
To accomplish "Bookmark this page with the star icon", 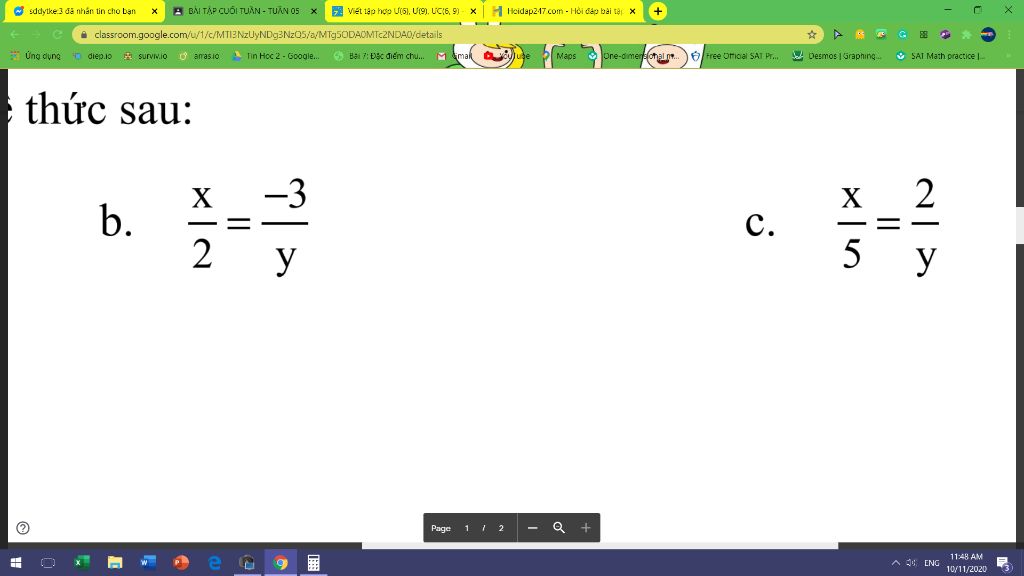I will pos(812,35).
